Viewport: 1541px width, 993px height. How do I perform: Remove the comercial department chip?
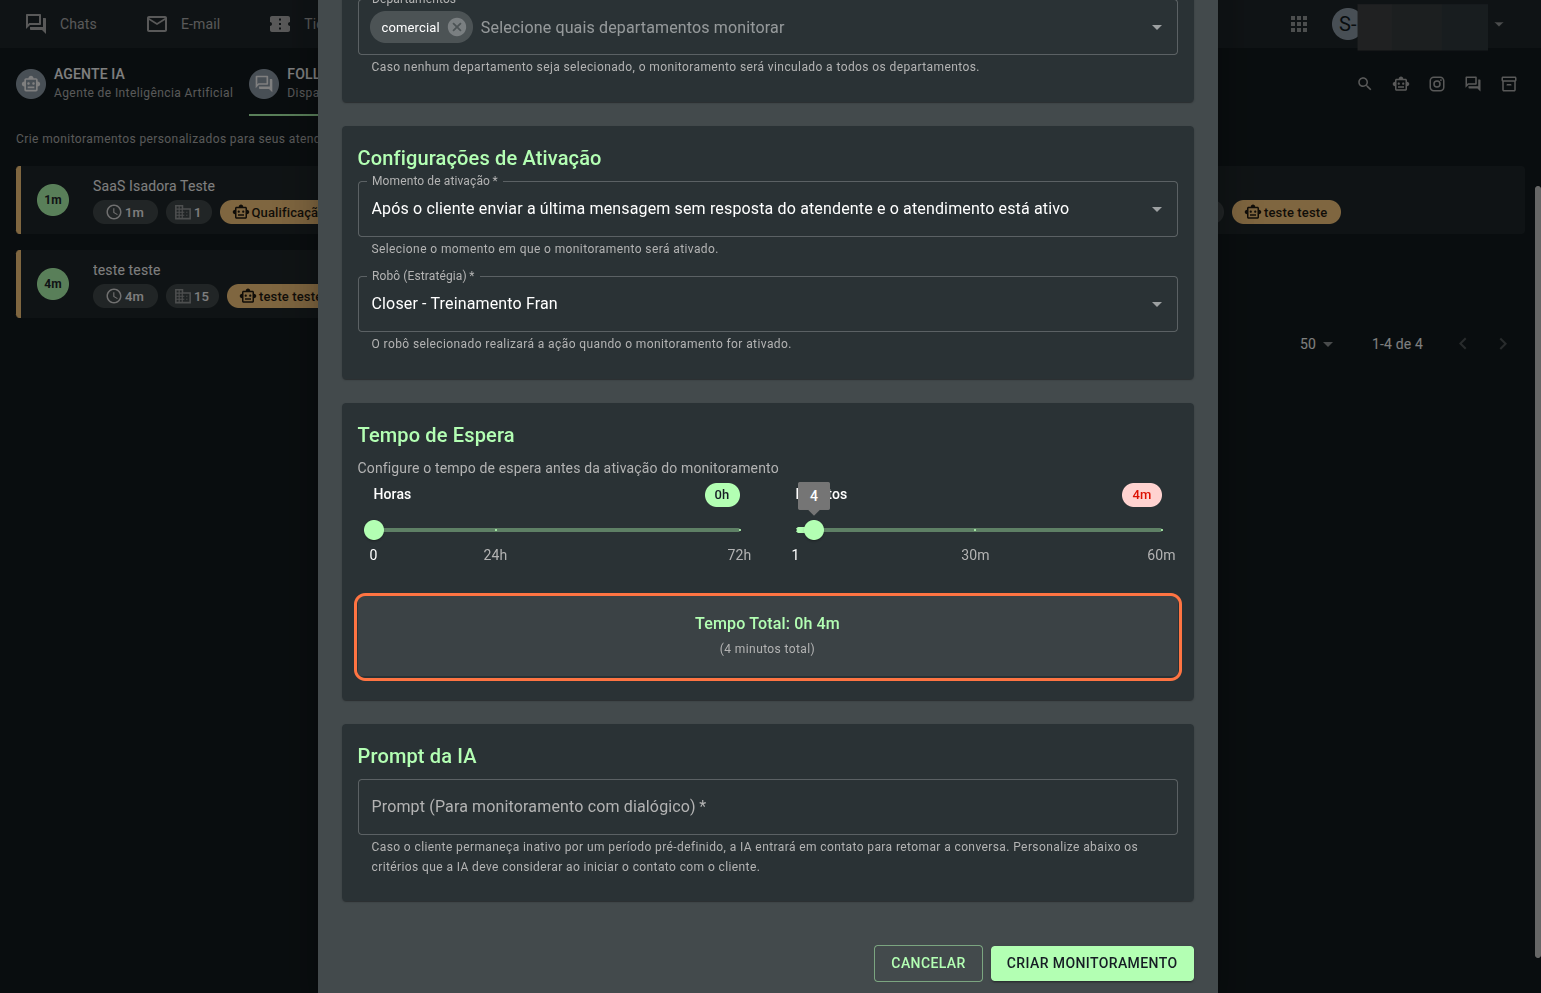click(457, 27)
